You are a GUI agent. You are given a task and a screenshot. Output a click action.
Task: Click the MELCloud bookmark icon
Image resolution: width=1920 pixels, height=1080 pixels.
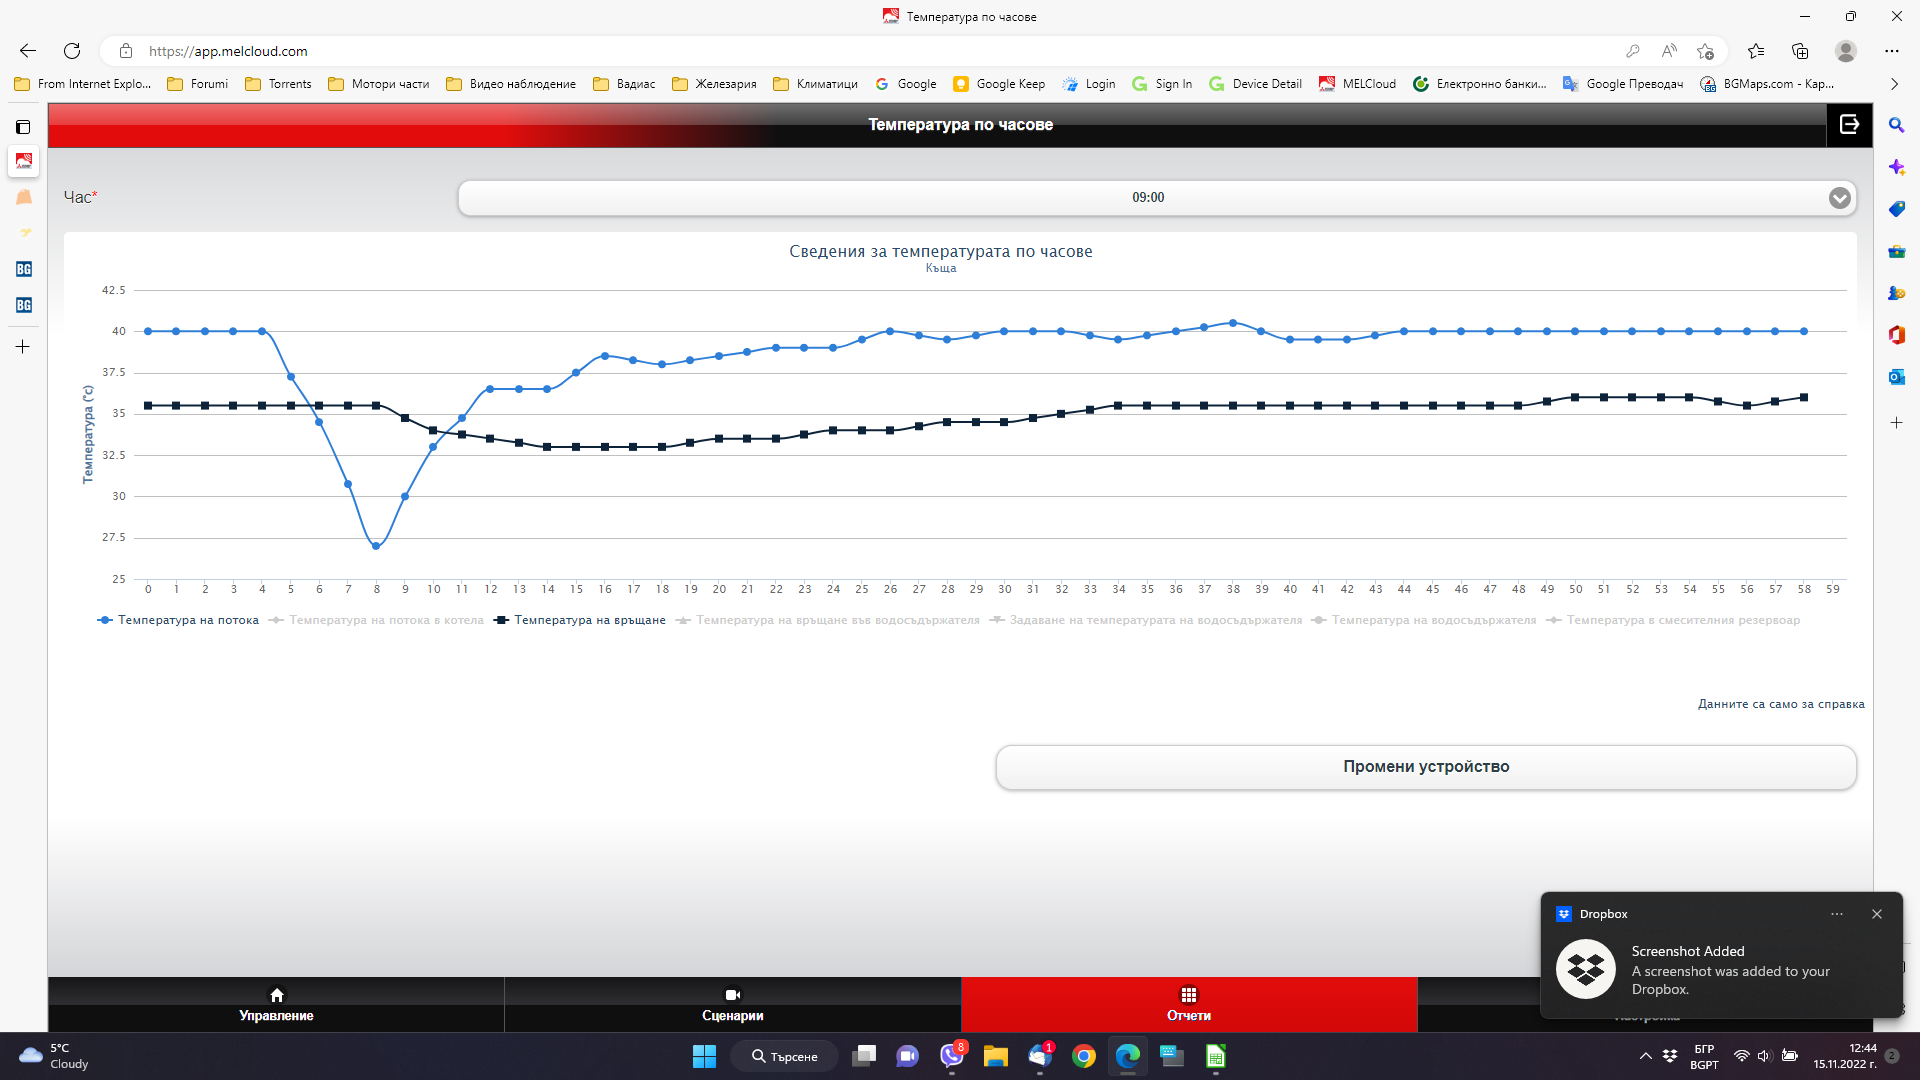click(1327, 84)
